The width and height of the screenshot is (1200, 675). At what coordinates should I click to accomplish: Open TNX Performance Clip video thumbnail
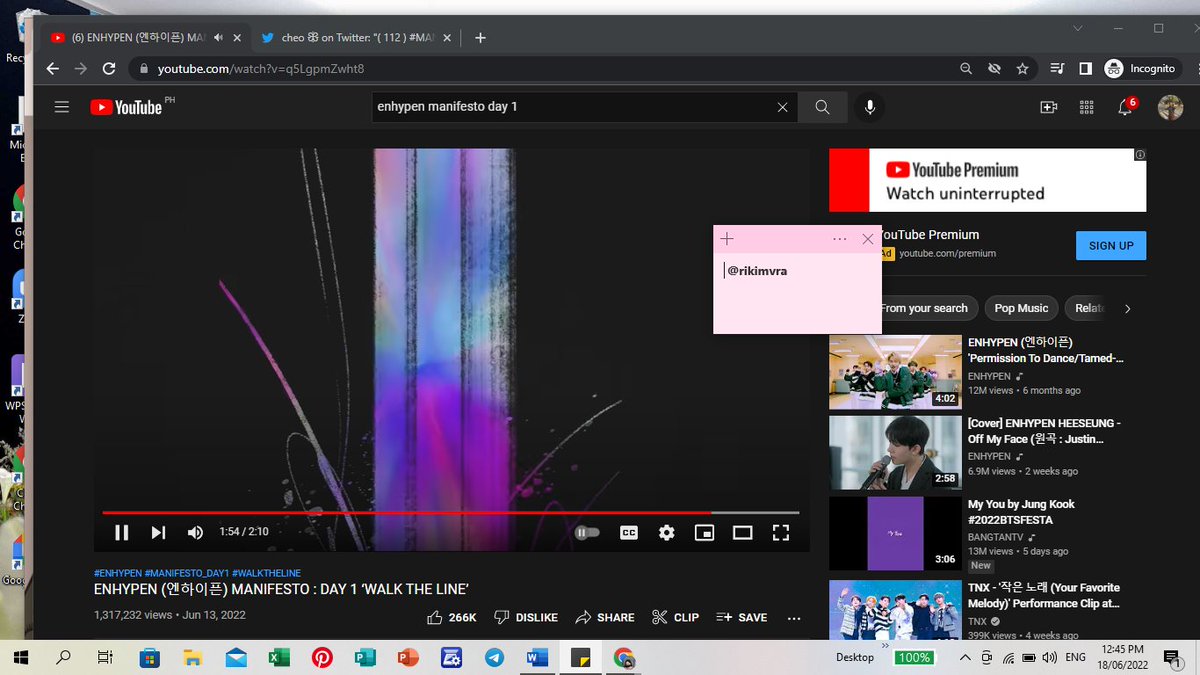(895, 610)
